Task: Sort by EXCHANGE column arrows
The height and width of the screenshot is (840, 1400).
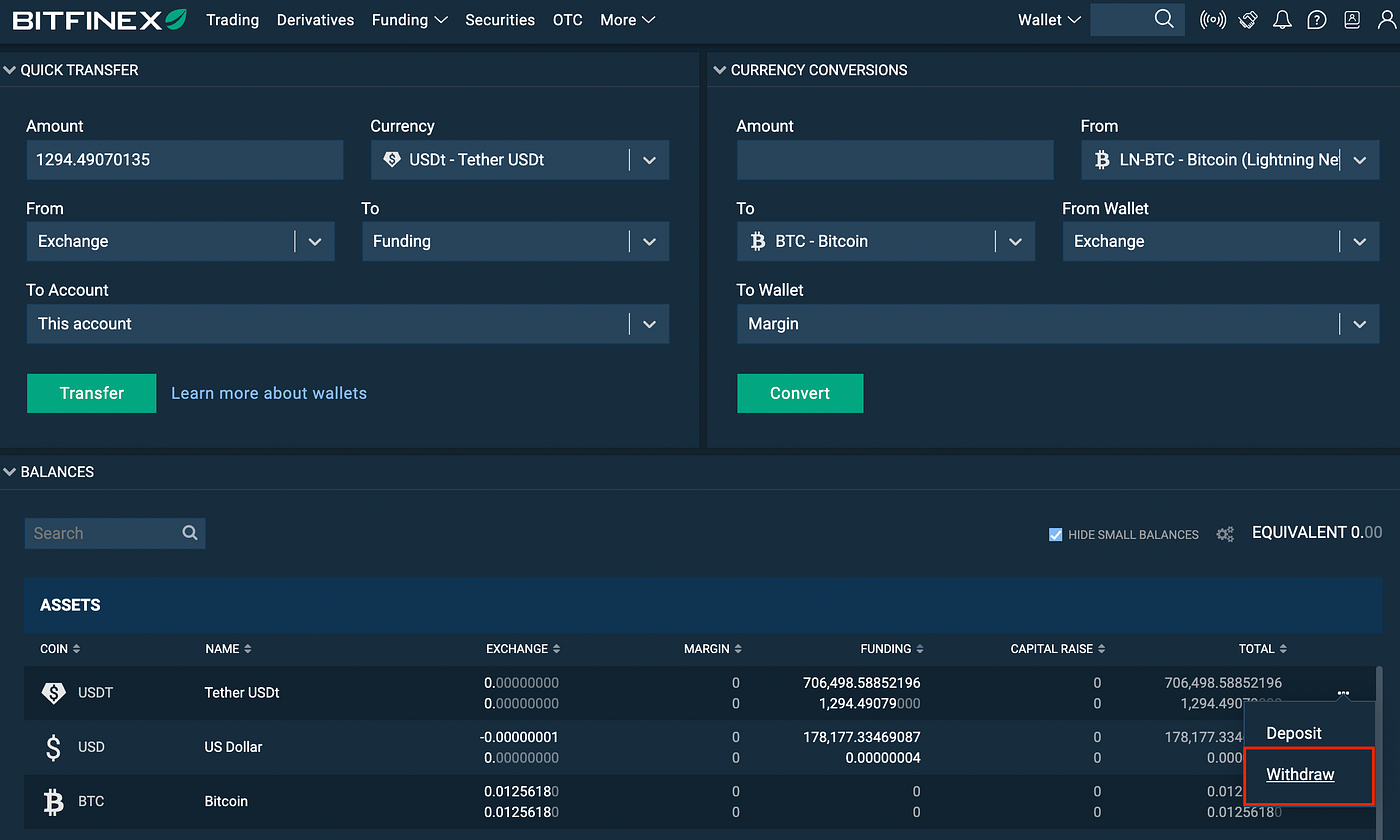Action: [557, 649]
